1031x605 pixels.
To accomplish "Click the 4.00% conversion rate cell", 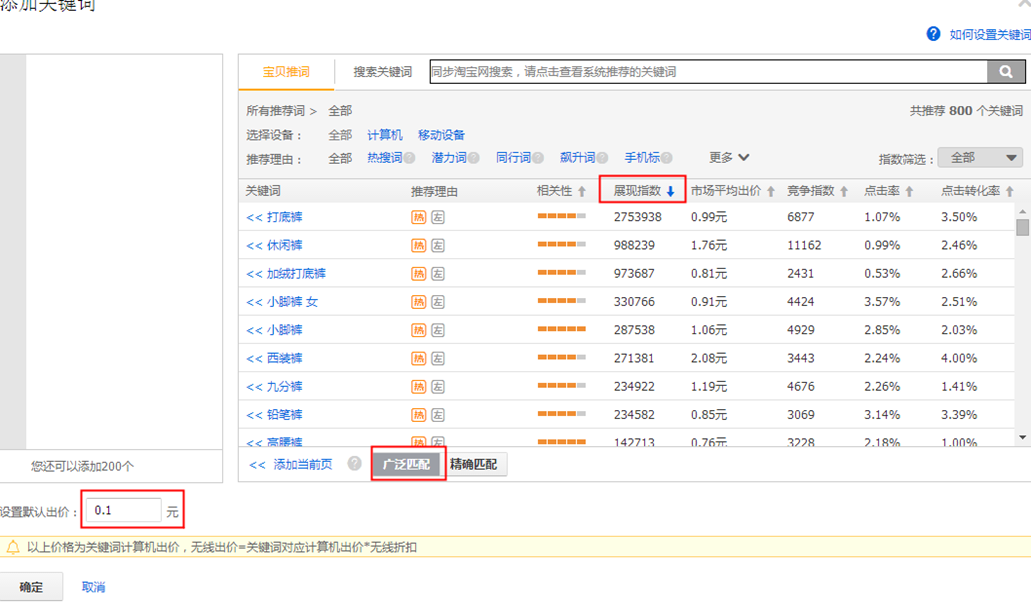I will point(959,358).
